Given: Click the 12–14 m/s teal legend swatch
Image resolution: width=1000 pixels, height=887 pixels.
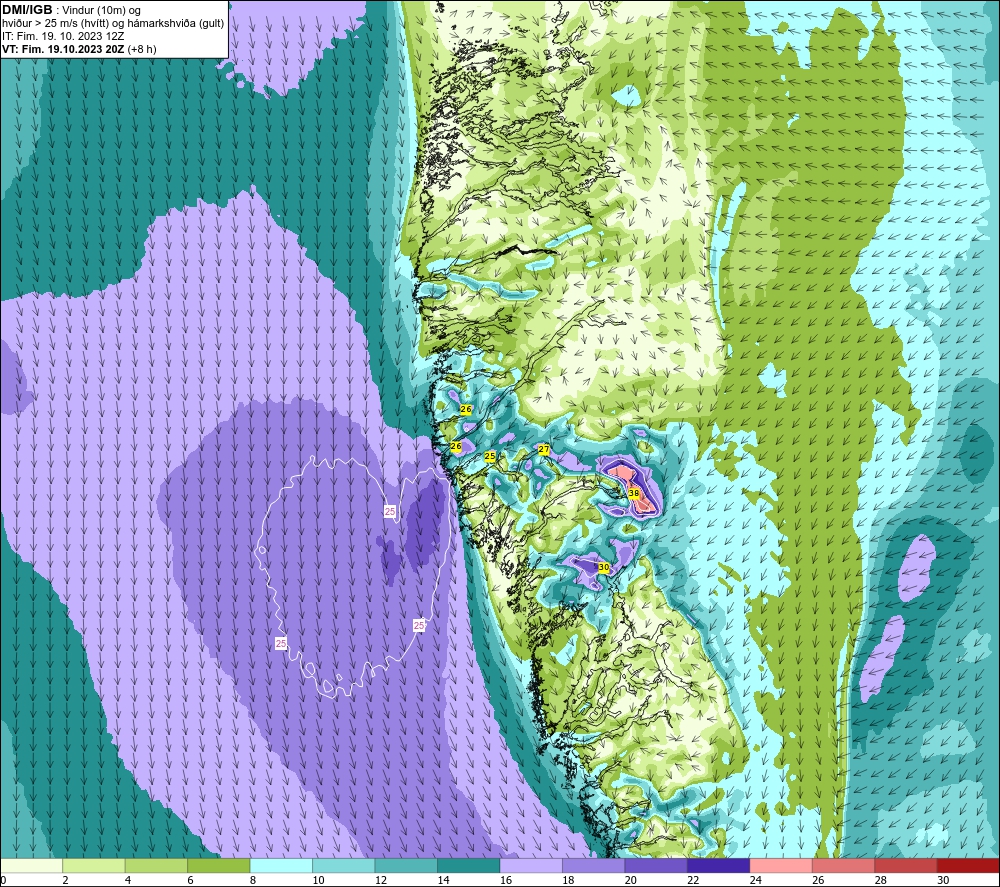Looking at the screenshot, I should tap(406, 865).
